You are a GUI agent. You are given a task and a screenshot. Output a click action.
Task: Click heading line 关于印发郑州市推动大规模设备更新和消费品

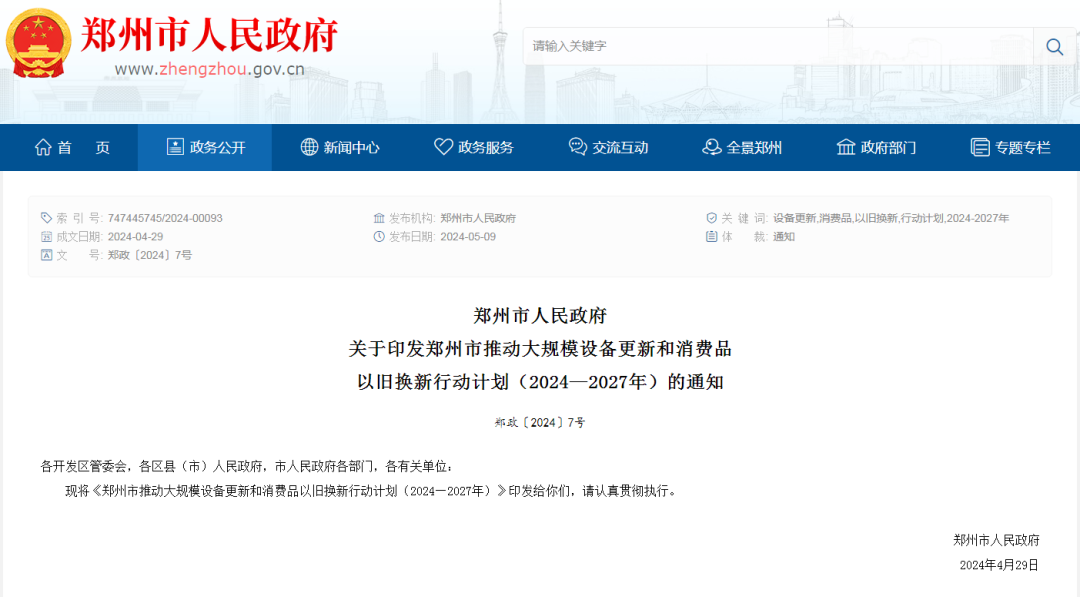click(x=540, y=349)
